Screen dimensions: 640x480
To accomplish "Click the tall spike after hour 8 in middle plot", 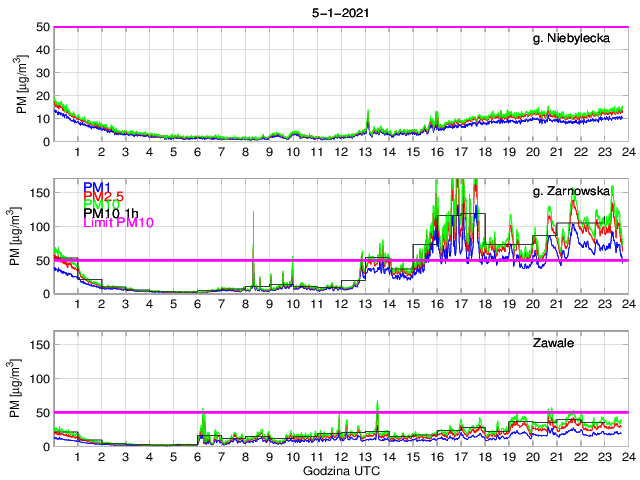I will click(x=254, y=213).
